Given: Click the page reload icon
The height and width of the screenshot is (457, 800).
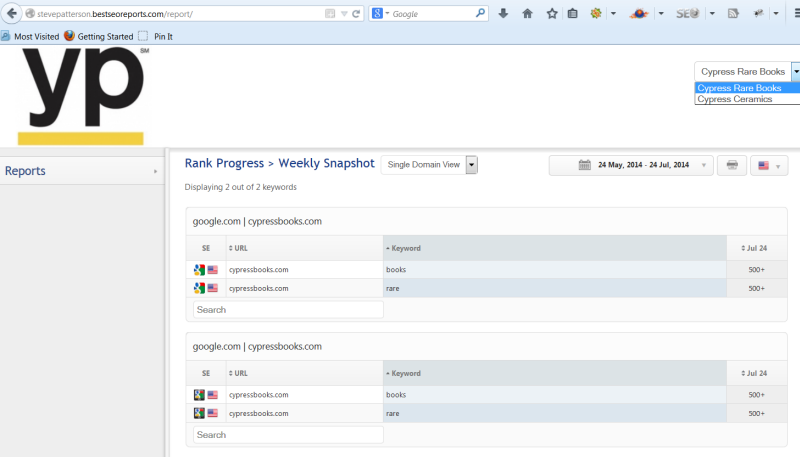Looking at the screenshot, I should [x=356, y=14].
